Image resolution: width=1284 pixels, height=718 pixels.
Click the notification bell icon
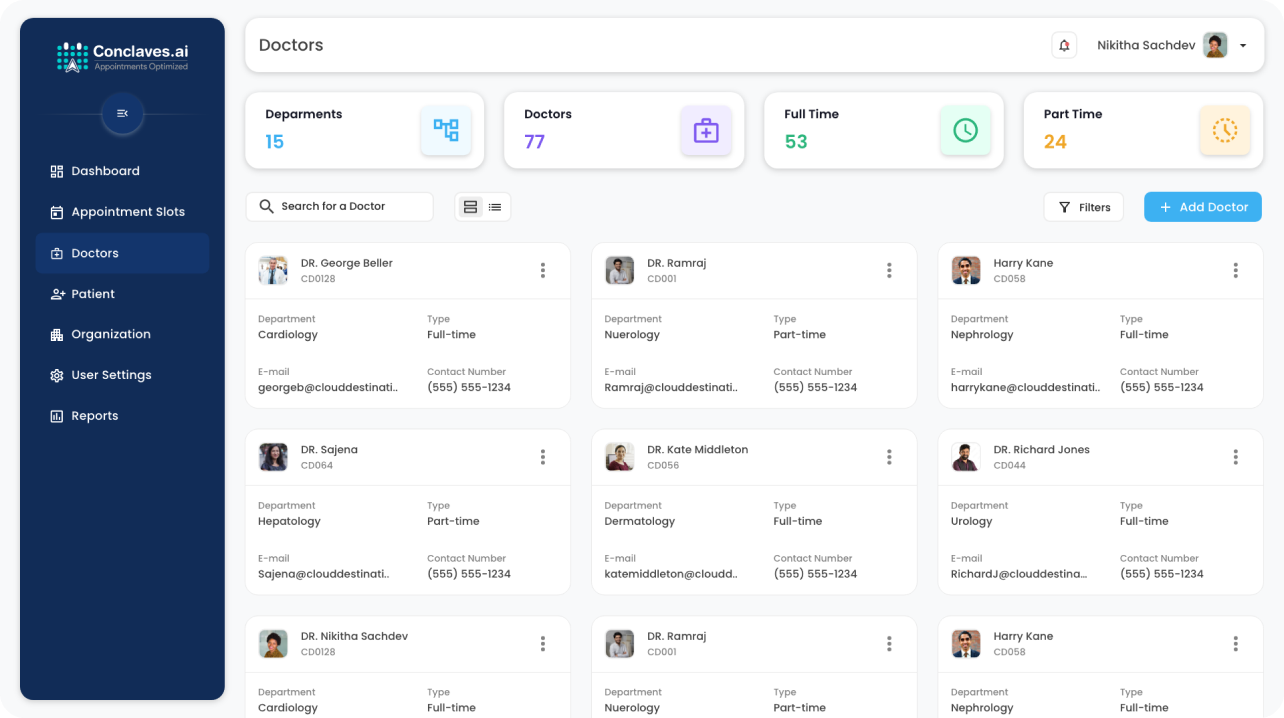[1064, 45]
